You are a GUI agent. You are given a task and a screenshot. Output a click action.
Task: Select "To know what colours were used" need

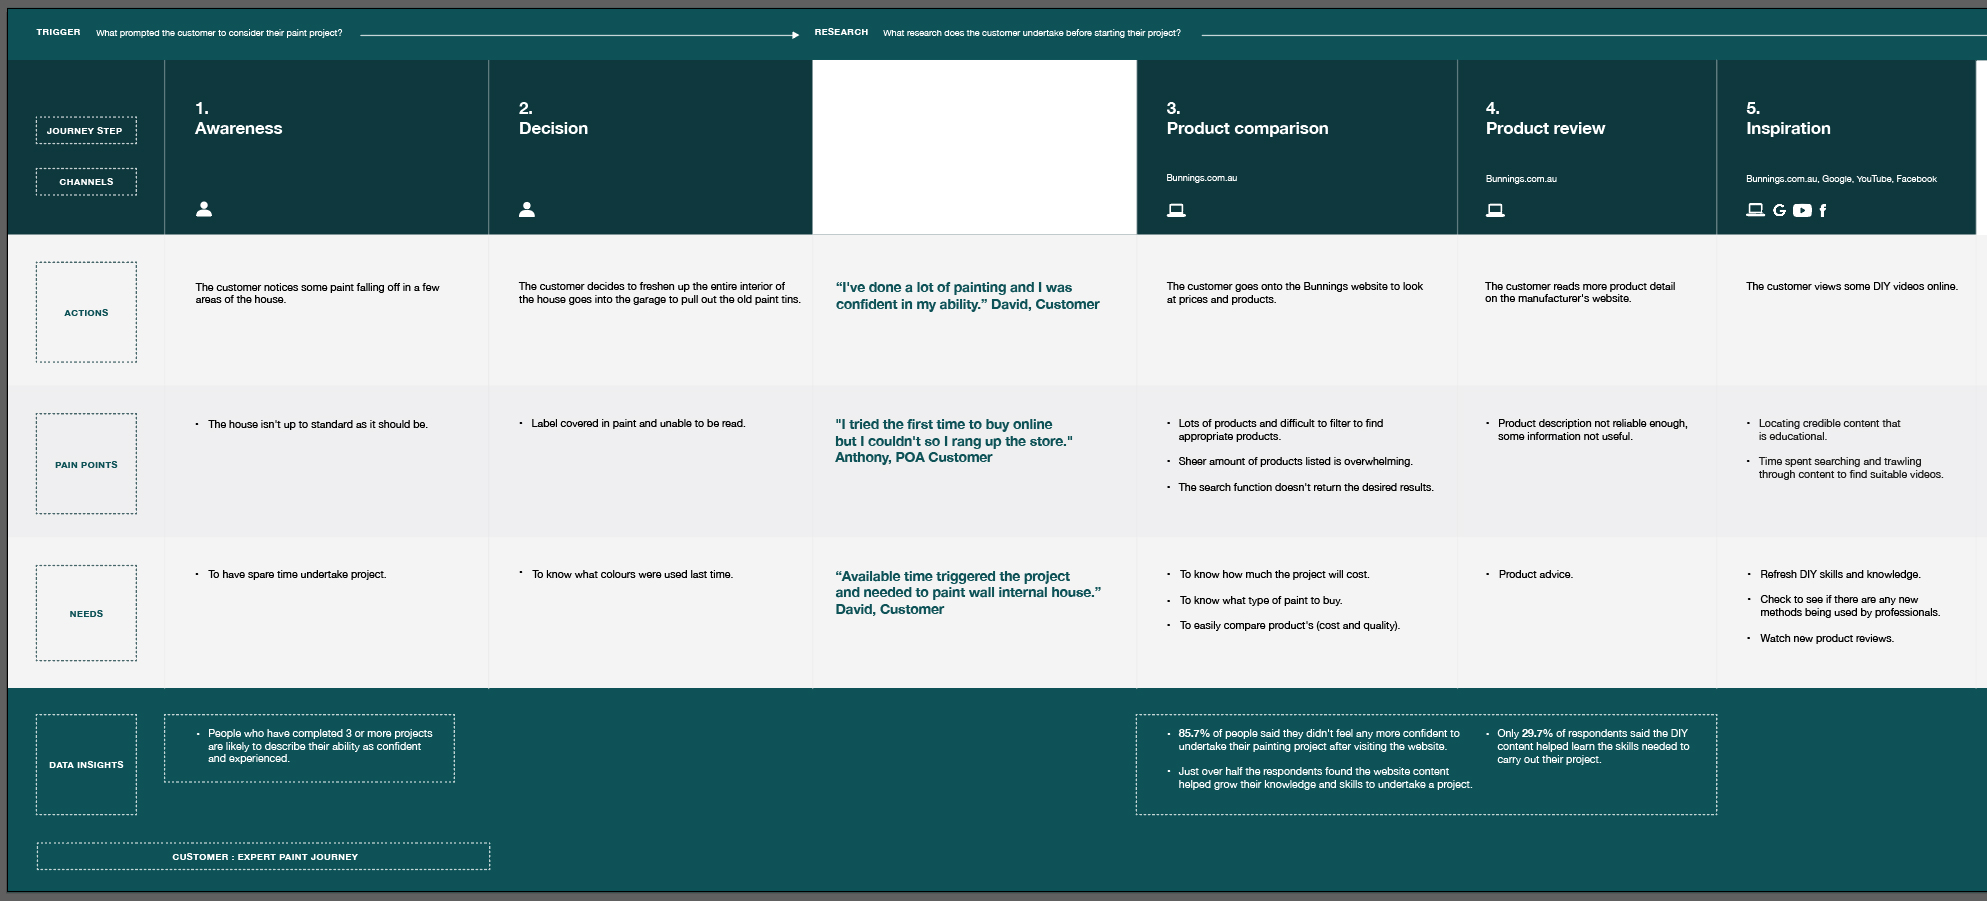[x=632, y=574]
